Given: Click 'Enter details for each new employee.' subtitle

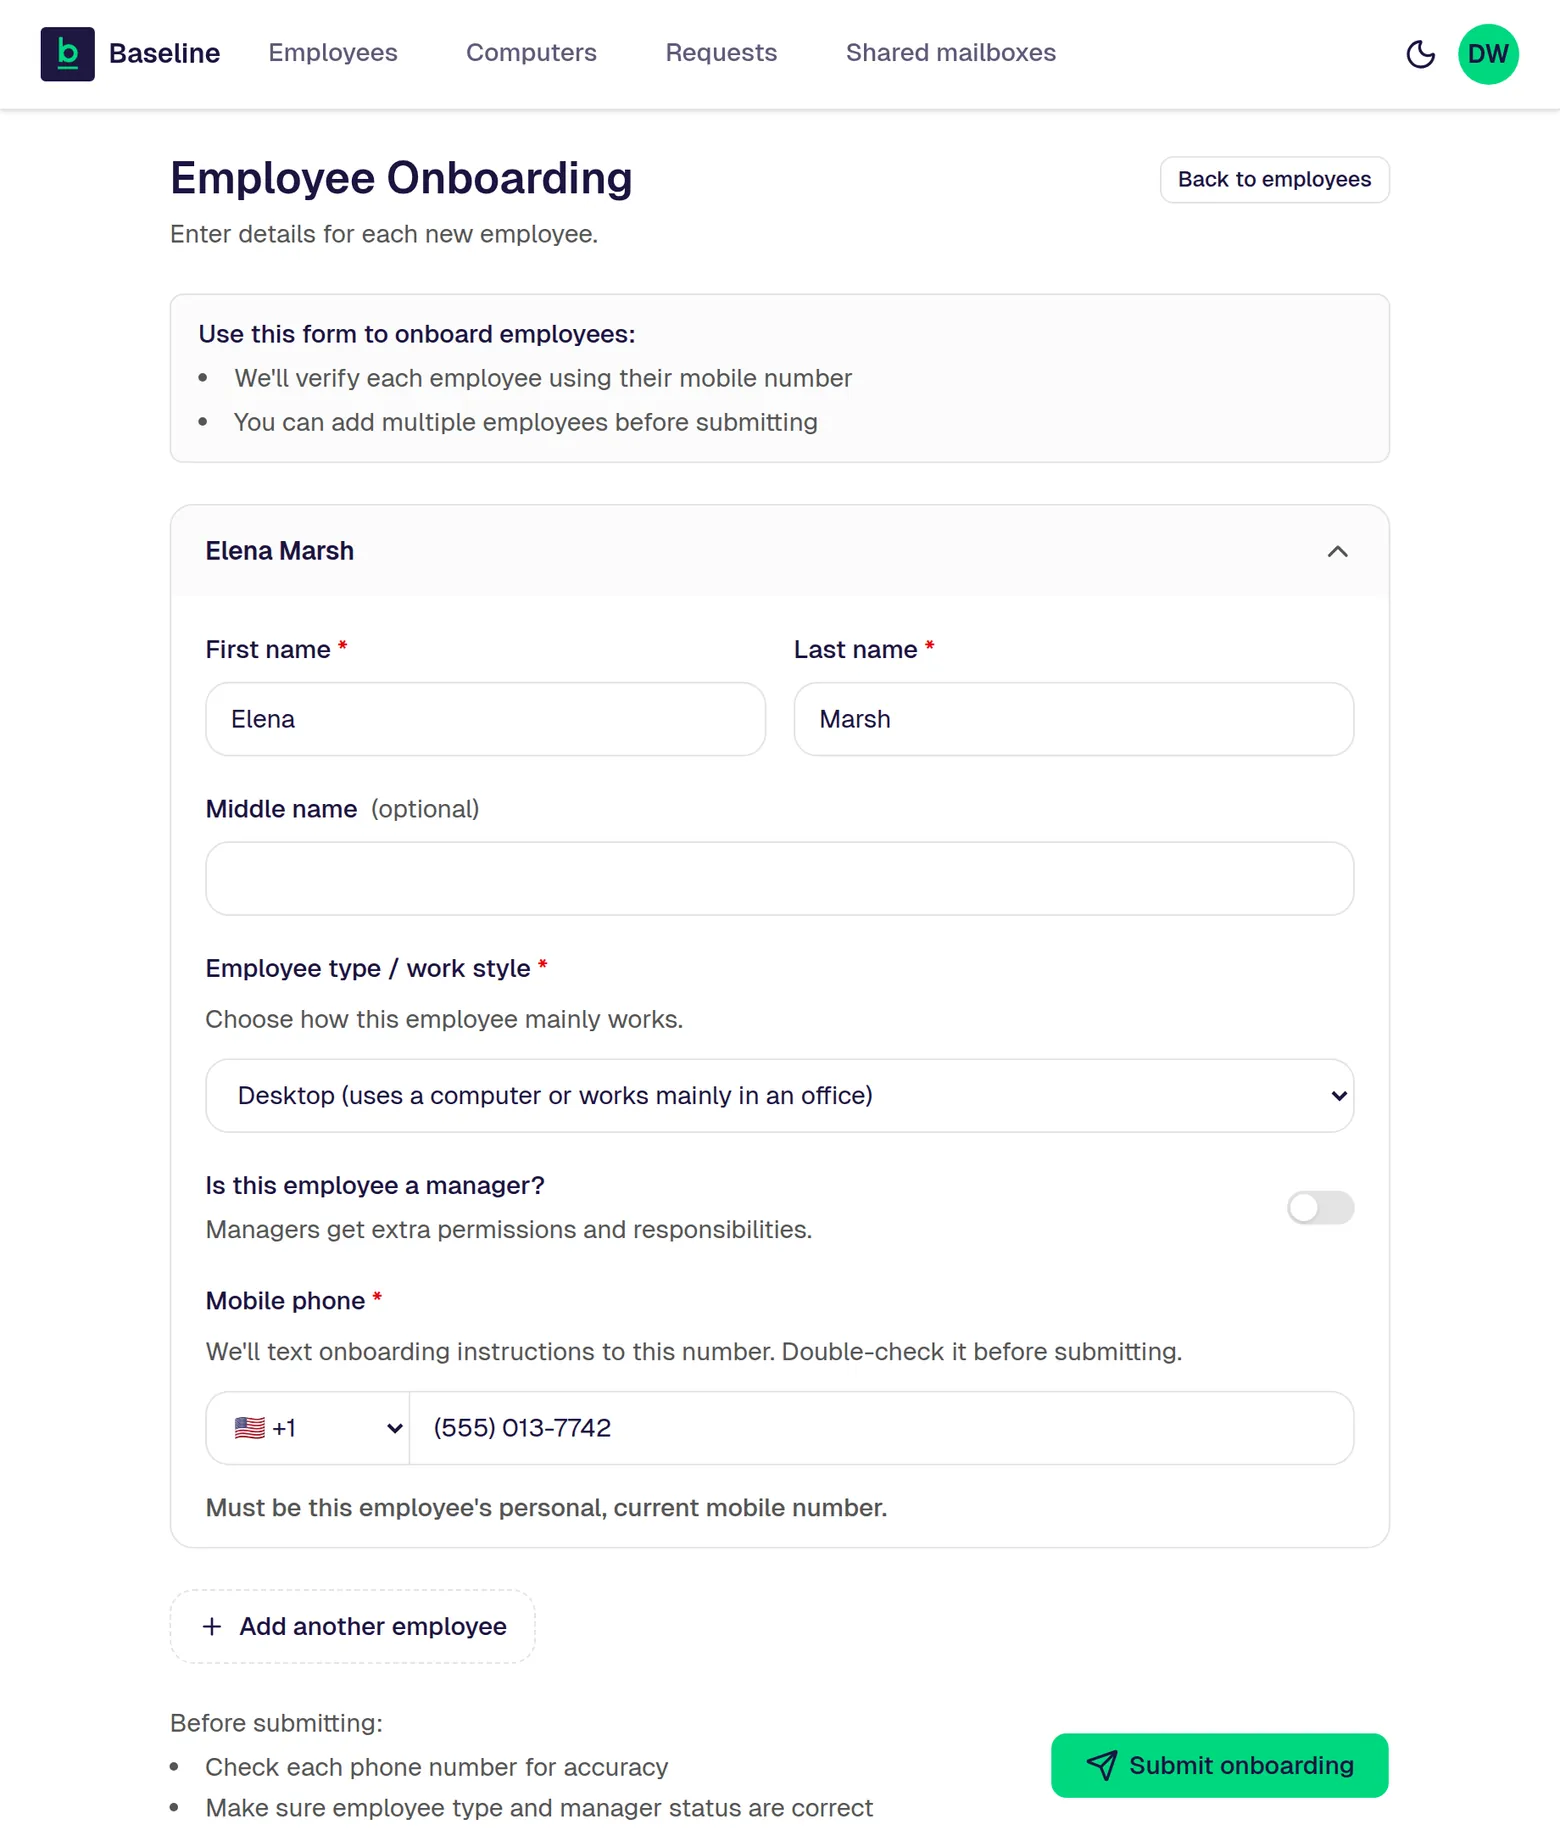Looking at the screenshot, I should tap(384, 234).
